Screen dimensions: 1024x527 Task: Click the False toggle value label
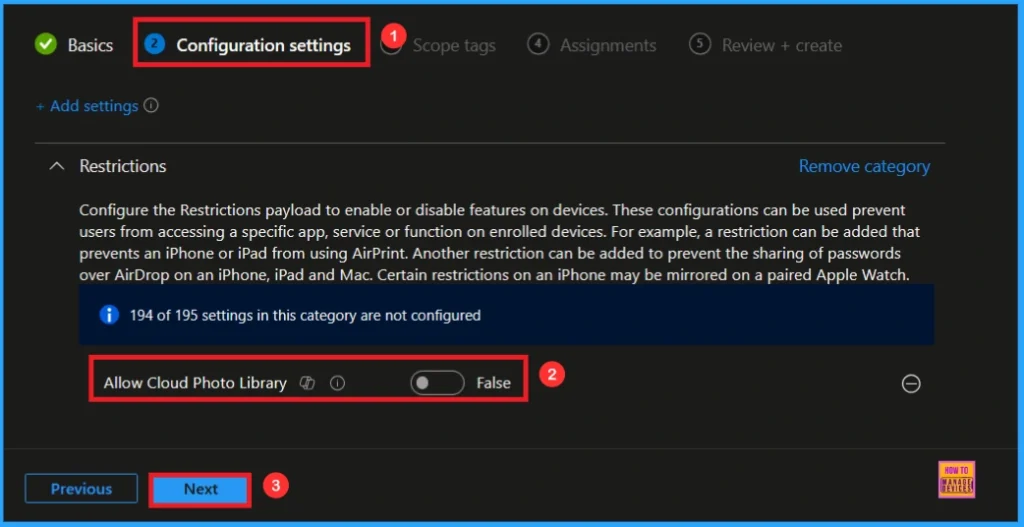click(x=494, y=383)
